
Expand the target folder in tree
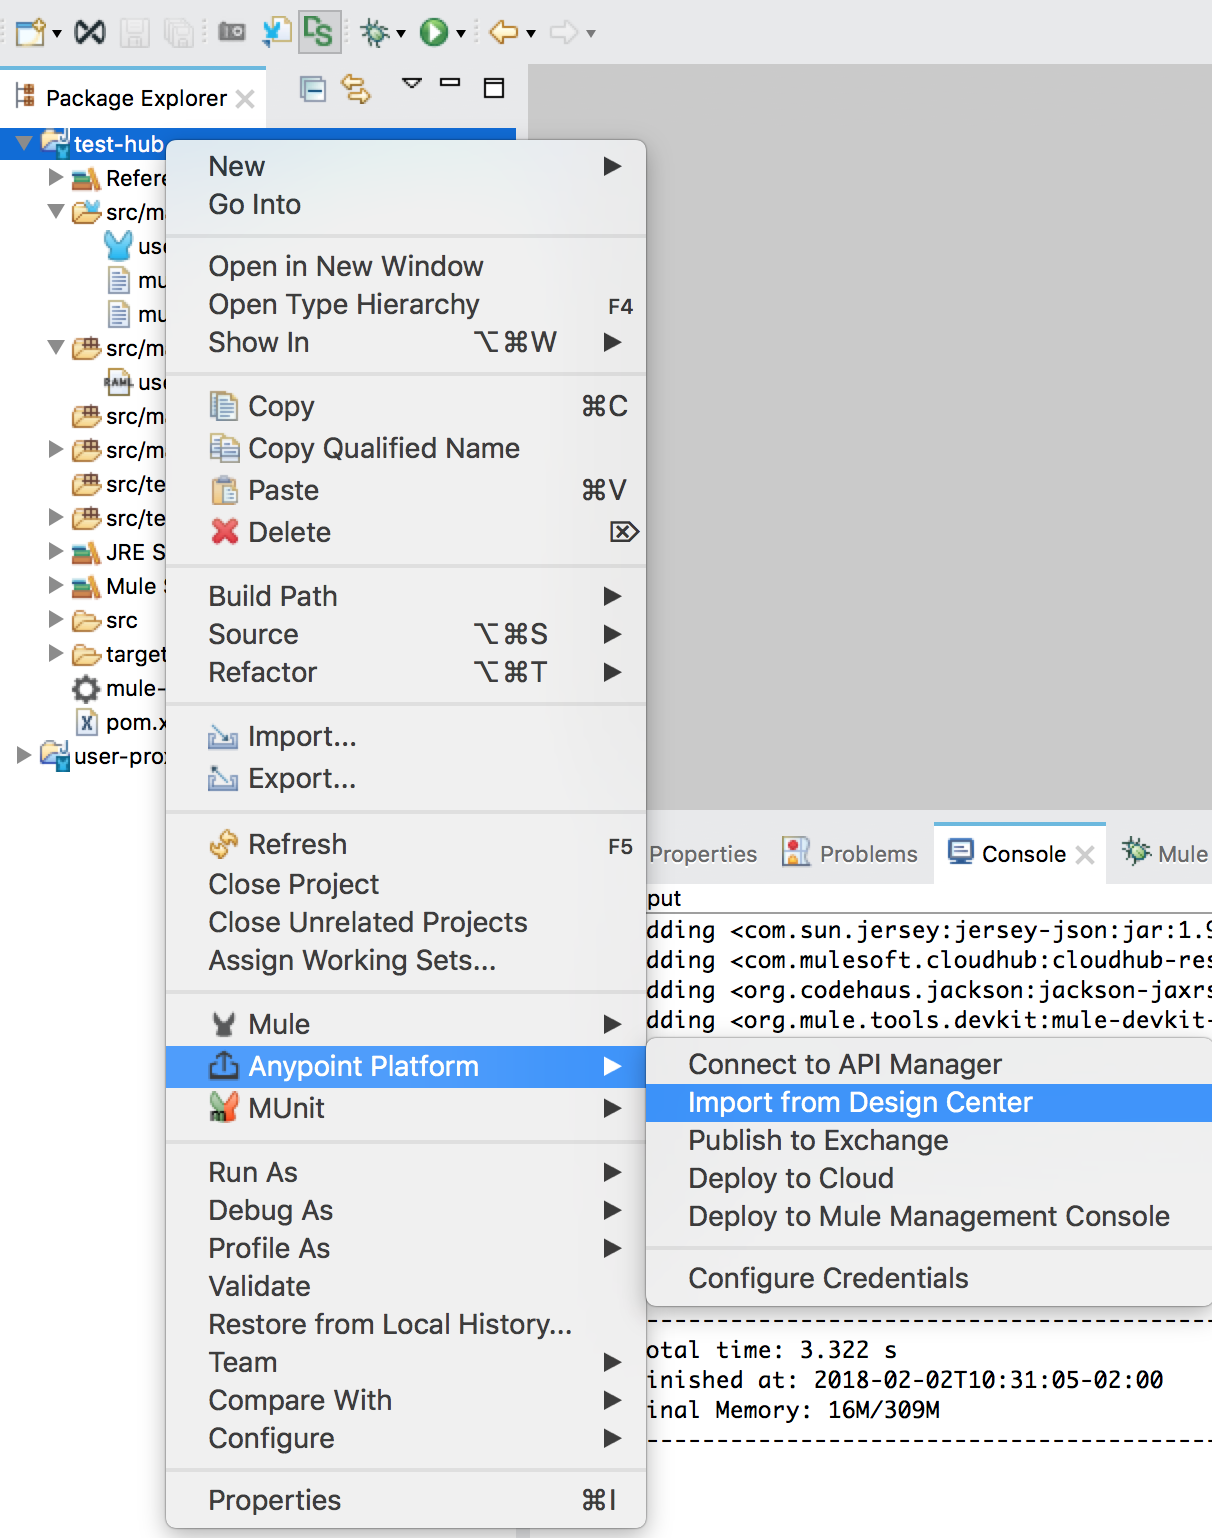click(56, 653)
